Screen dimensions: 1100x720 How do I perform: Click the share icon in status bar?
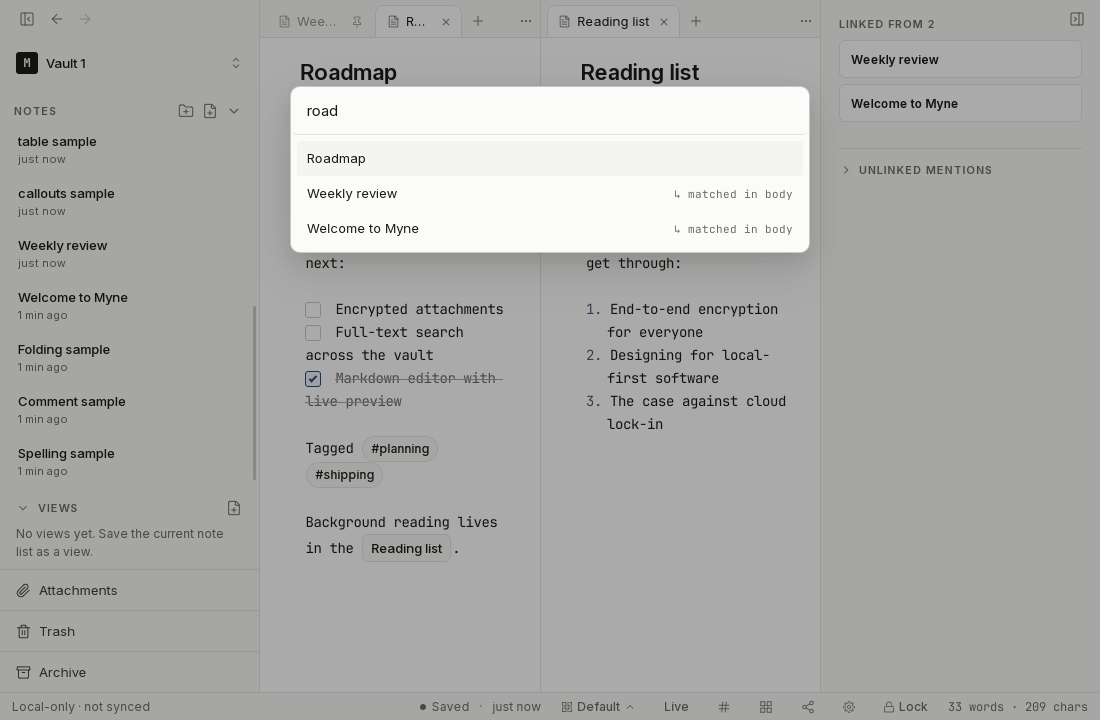807,707
